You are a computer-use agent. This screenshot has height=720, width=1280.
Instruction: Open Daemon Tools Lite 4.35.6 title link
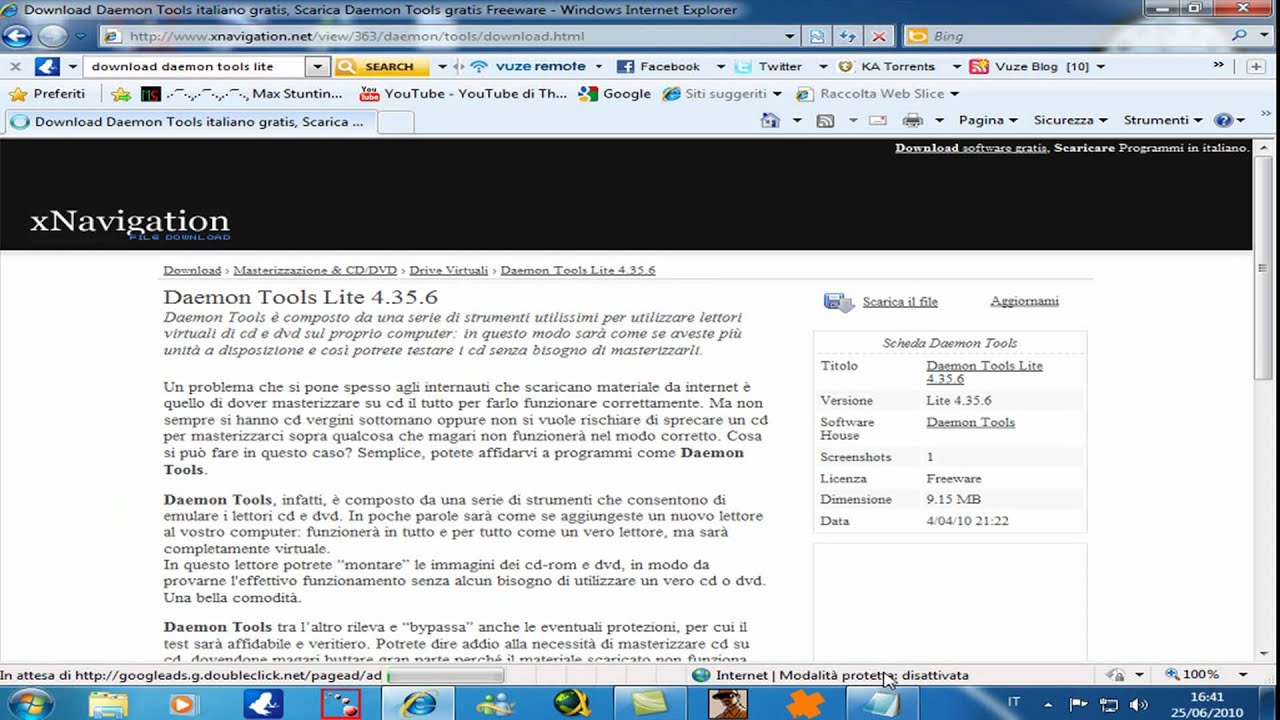point(984,372)
